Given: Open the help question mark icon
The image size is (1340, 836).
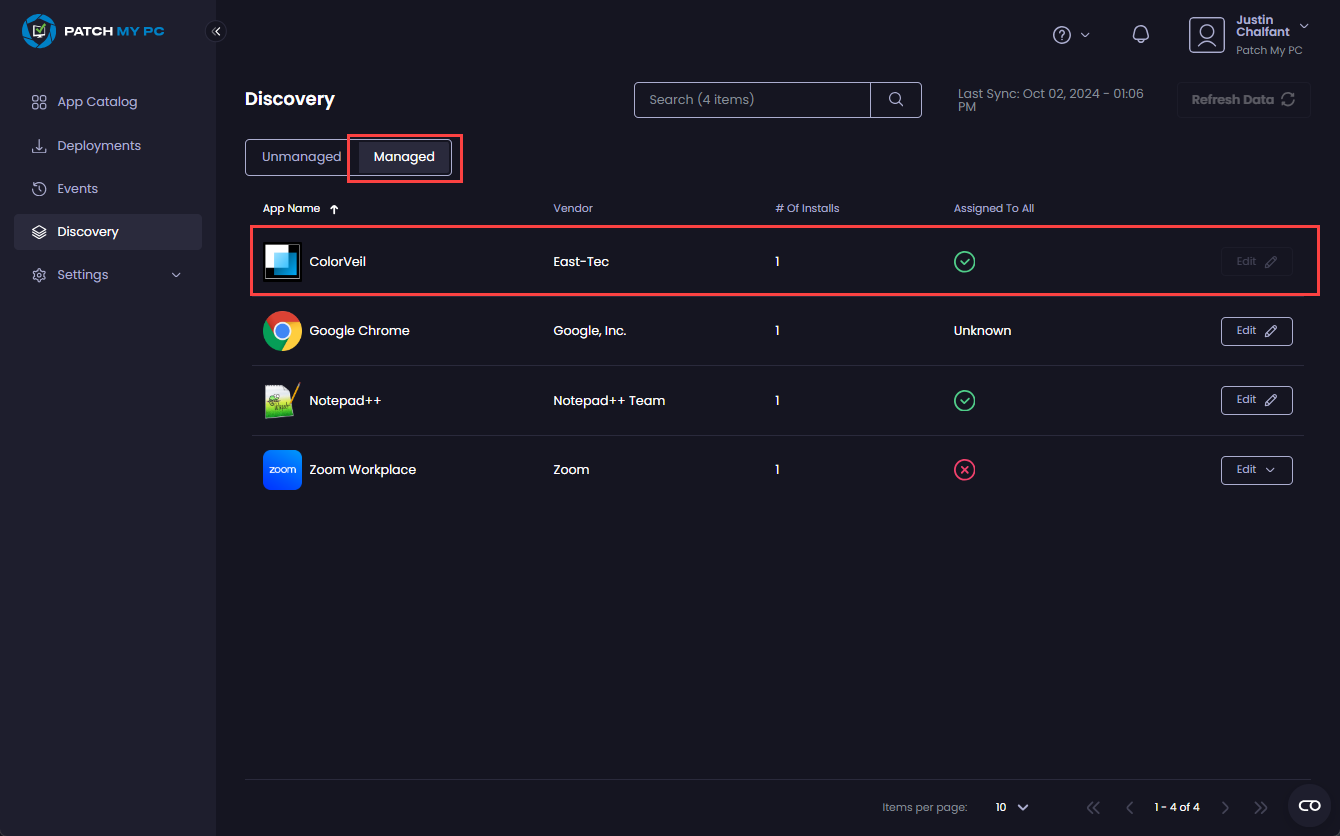Looking at the screenshot, I should click(1061, 34).
